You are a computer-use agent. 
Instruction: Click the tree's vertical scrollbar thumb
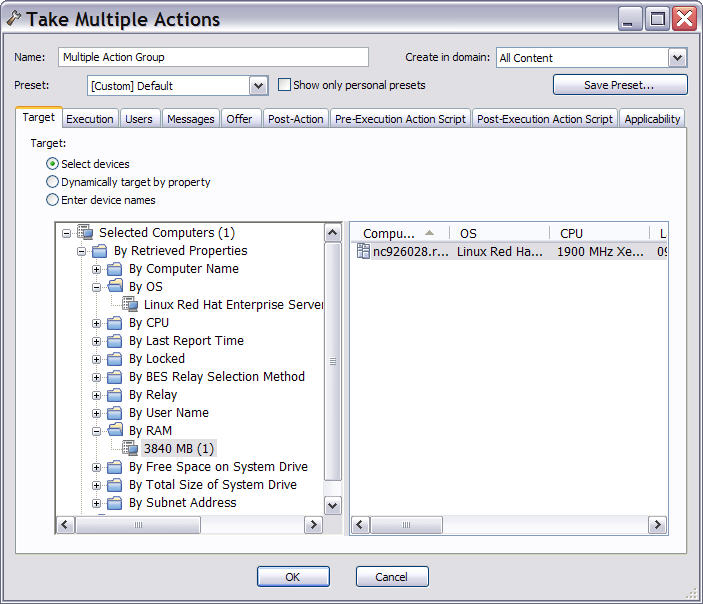click(x=332, y=361)
